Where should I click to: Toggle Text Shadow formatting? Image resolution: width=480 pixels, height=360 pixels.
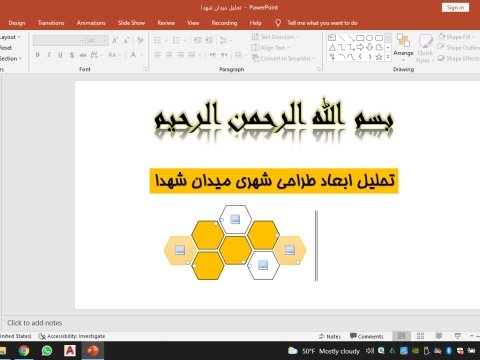tap(72, 55)
